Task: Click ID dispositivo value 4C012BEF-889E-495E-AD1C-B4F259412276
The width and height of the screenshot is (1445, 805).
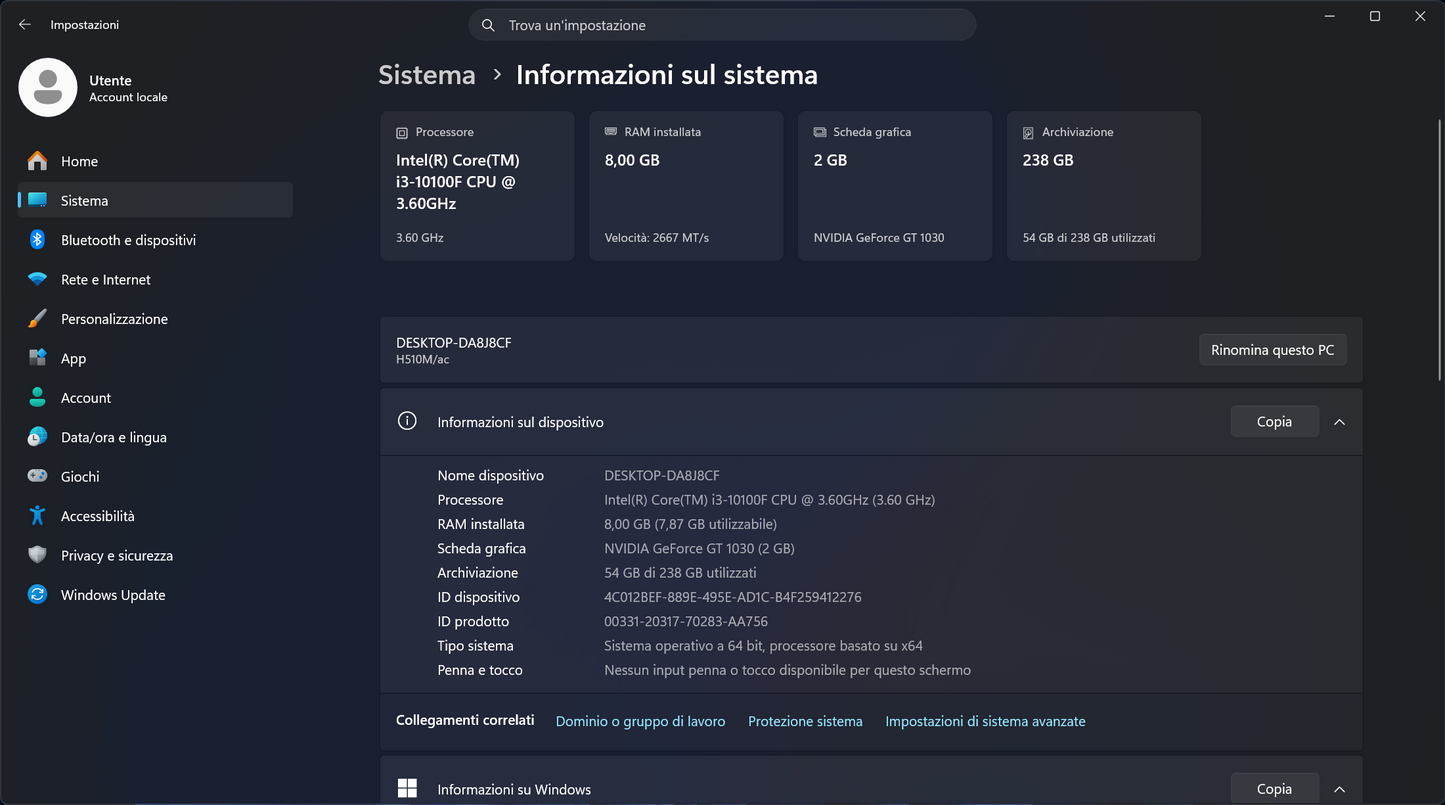Action: click(x=733, y=597)
